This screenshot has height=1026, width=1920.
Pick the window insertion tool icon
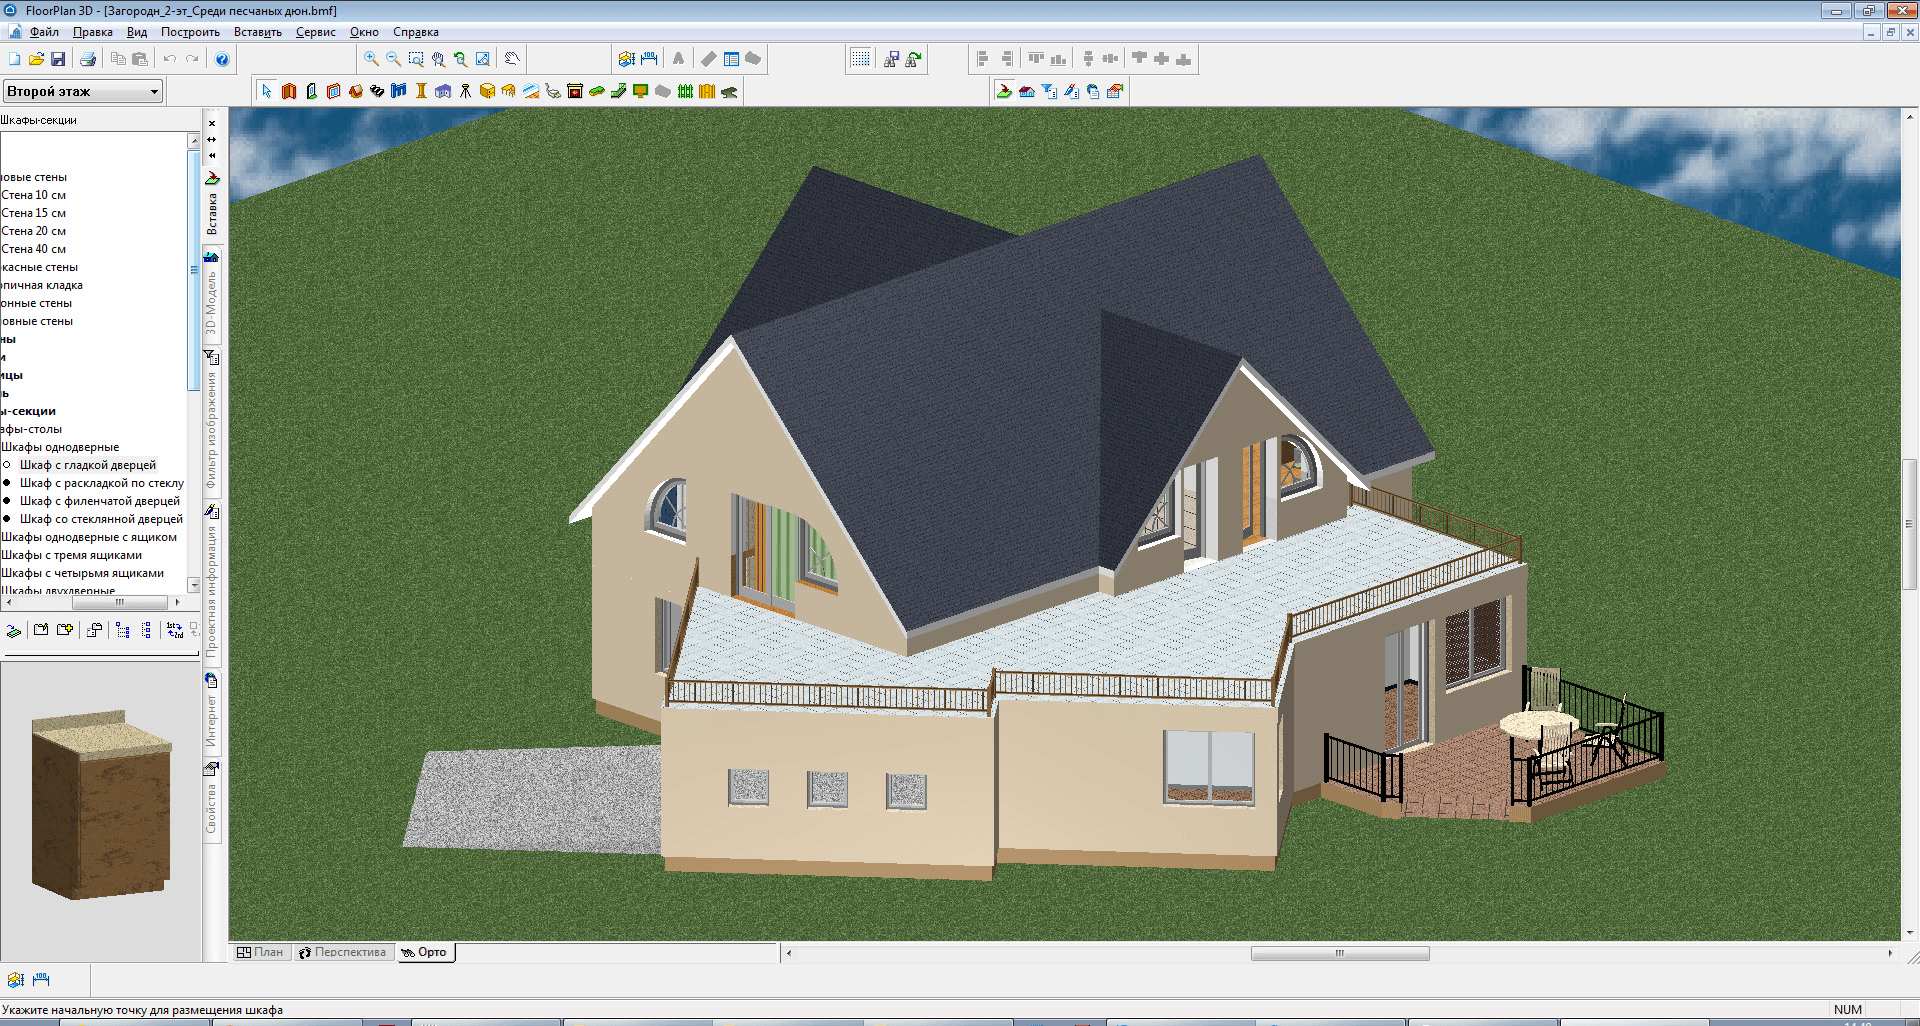333,91
